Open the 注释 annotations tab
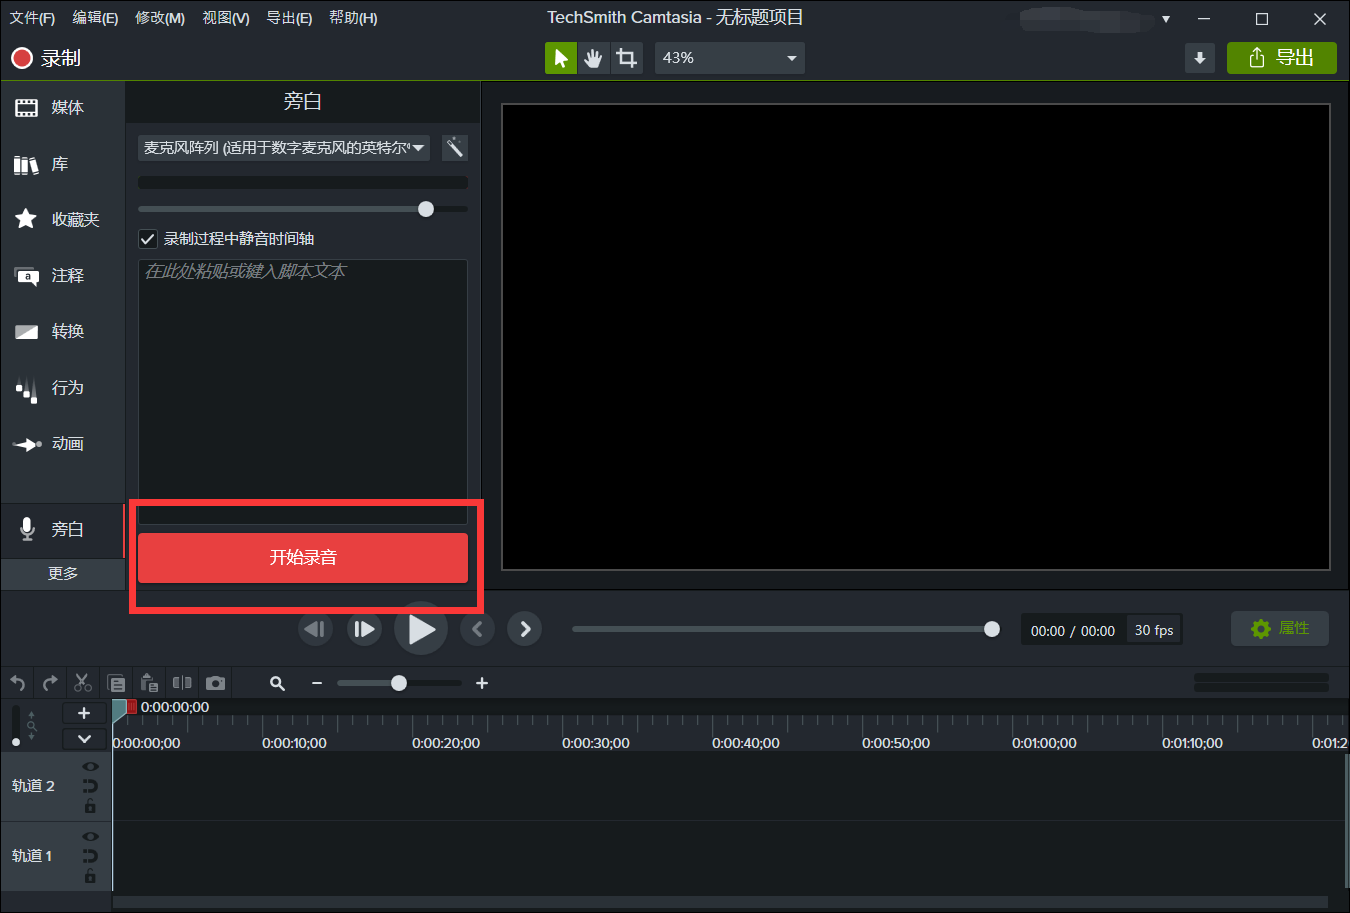1350x913 pixels. 62,275
